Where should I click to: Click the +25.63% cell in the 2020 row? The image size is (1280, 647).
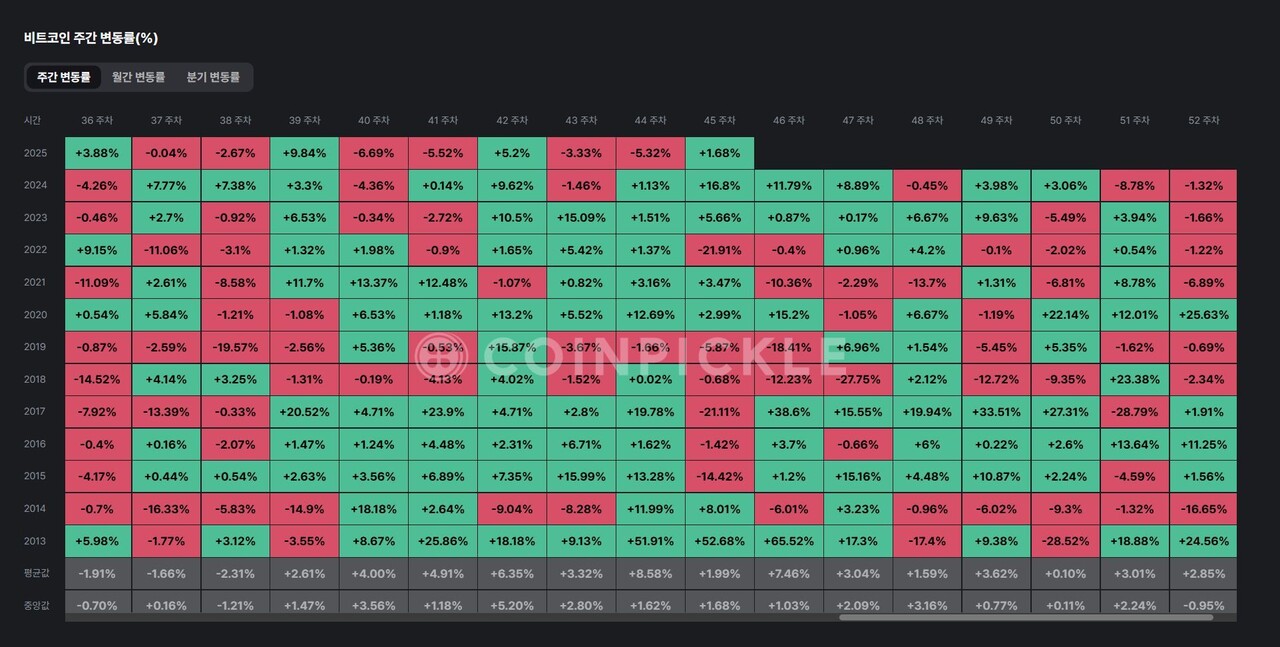point(1203,315)
